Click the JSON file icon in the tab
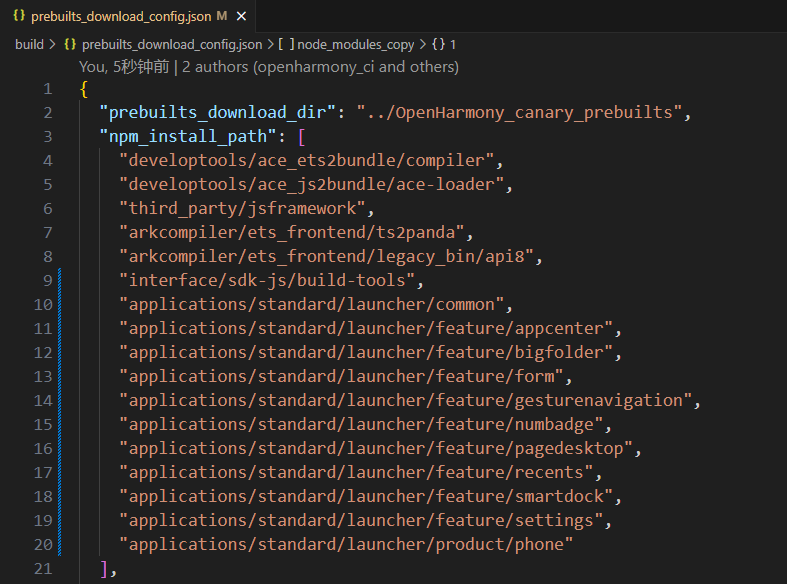The height and width of the screenshot is (584, 787). (19, 16)
